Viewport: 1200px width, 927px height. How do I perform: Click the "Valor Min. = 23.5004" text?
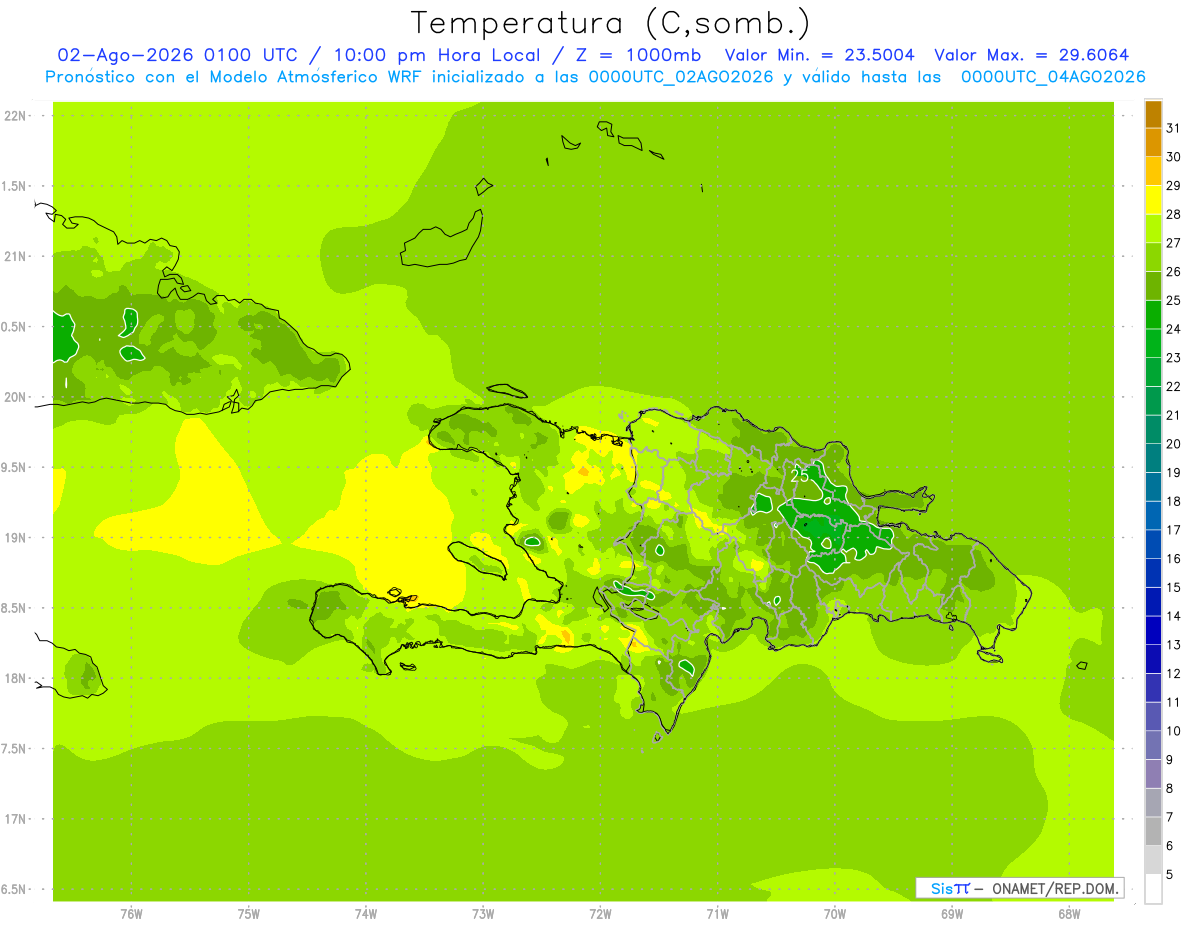(819, 55)
